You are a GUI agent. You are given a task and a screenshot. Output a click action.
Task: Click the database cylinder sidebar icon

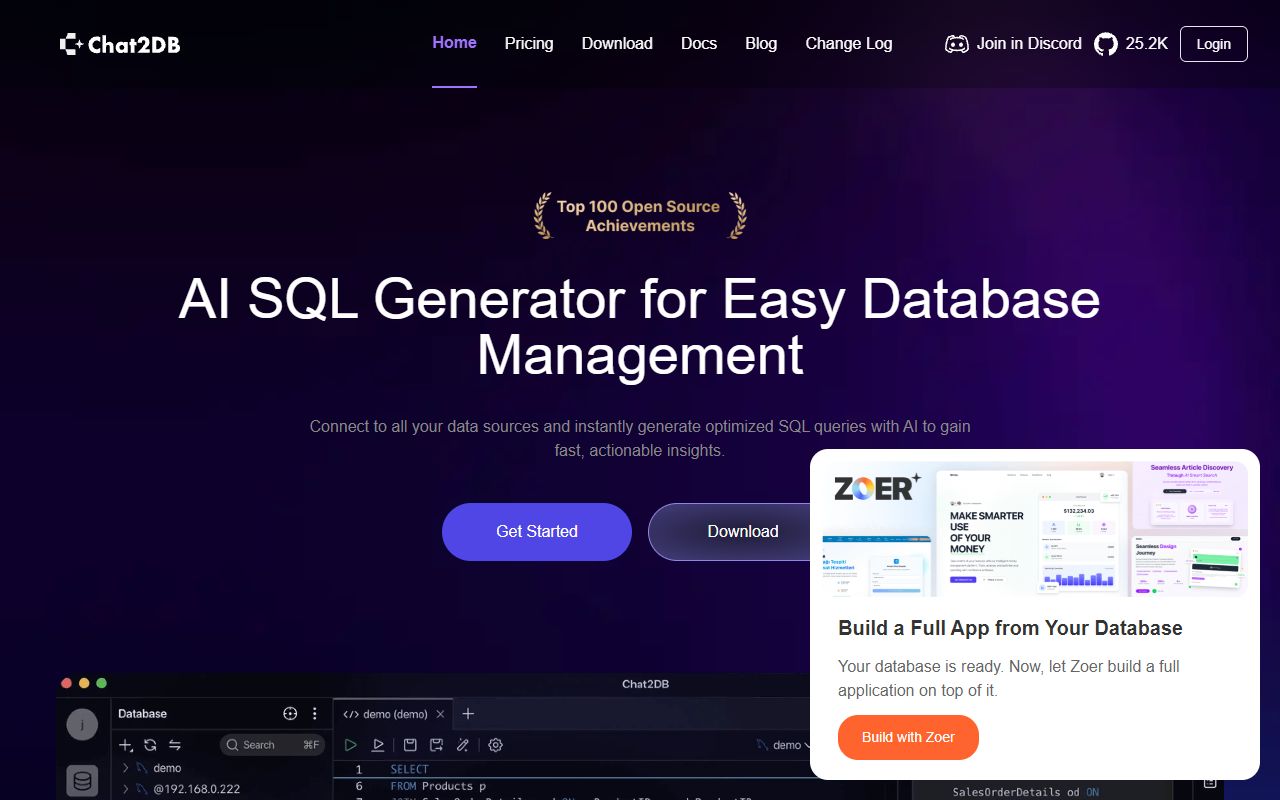coord(82,780)
